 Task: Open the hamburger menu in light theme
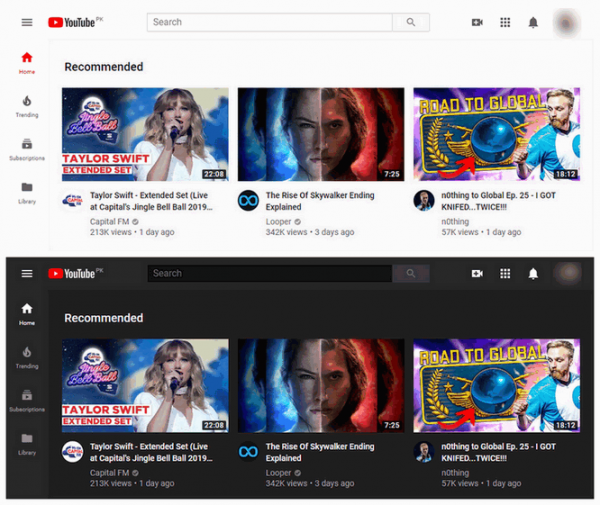[27, 22]
